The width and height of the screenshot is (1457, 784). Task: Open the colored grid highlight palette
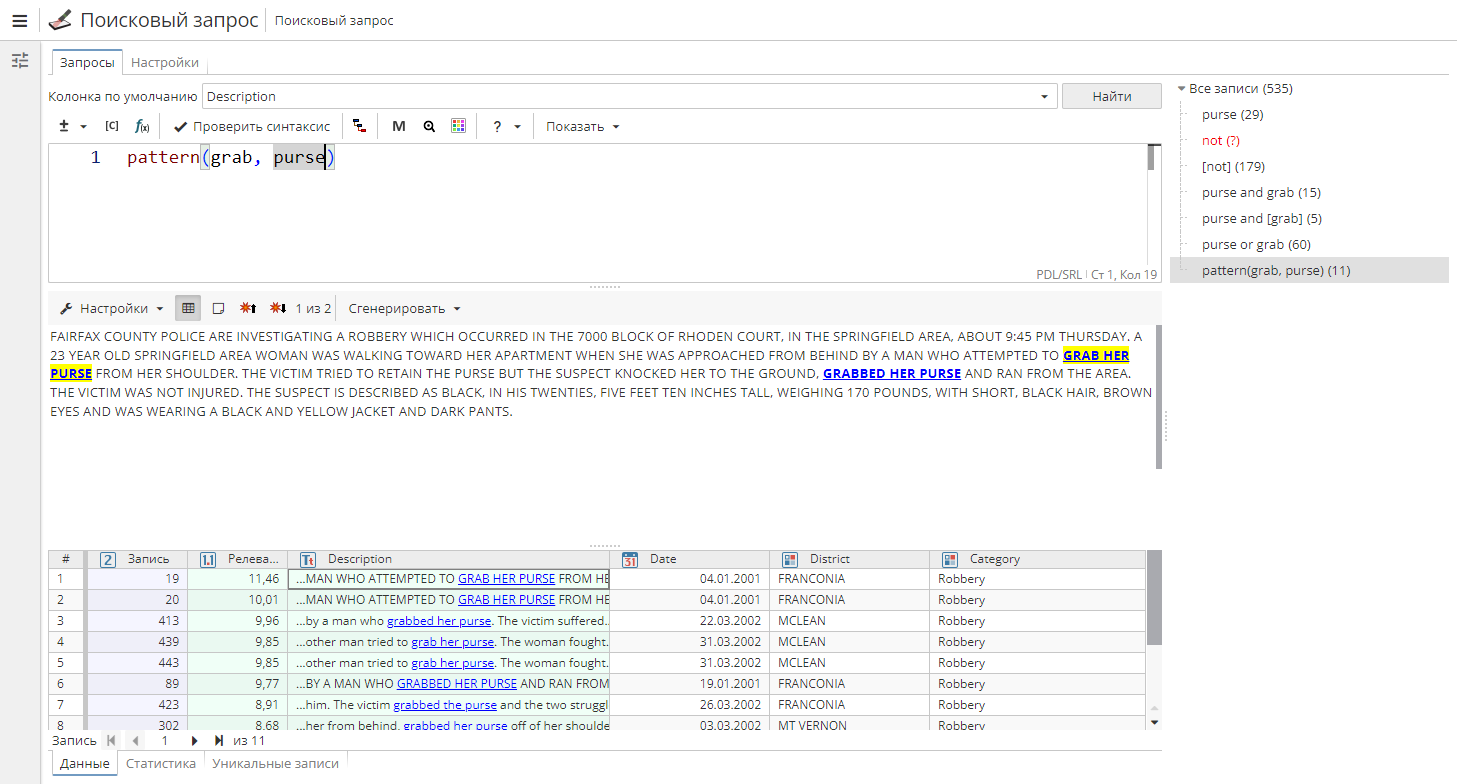459,127
